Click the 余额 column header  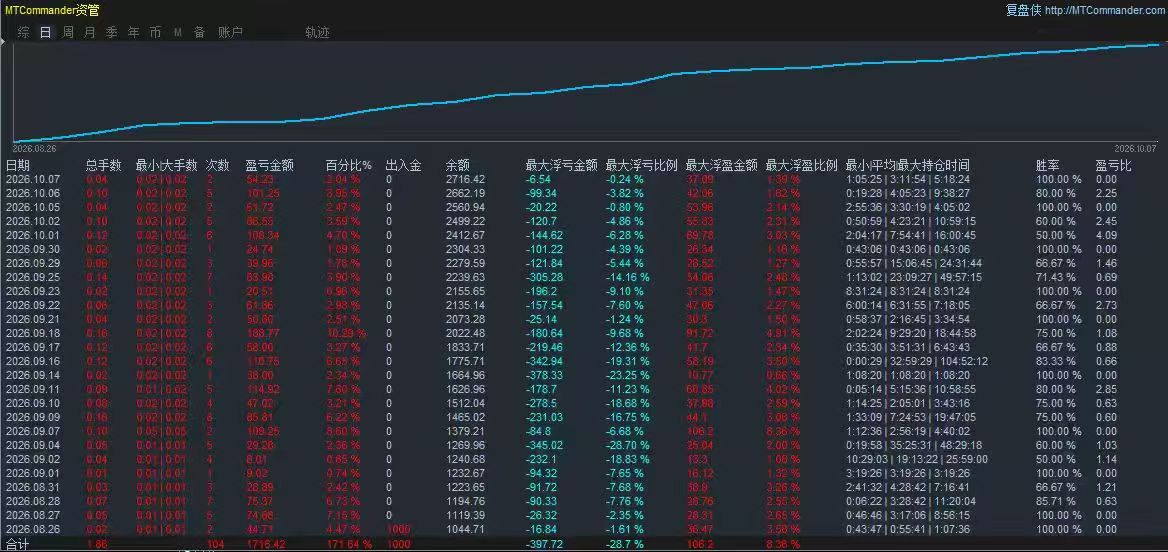pyautogui.click(x=458, y=165)
